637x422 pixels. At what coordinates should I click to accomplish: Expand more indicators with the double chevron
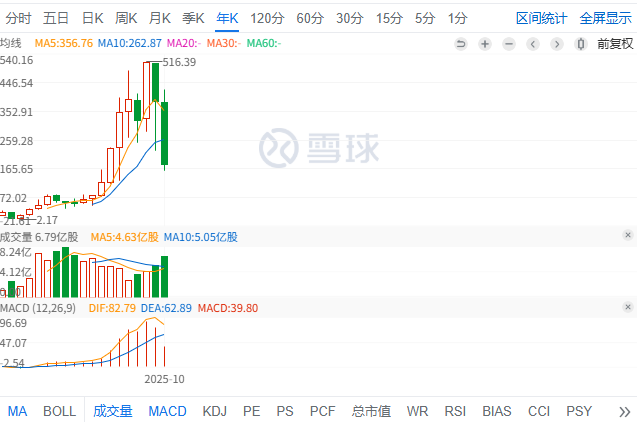(x=624, y=411)
